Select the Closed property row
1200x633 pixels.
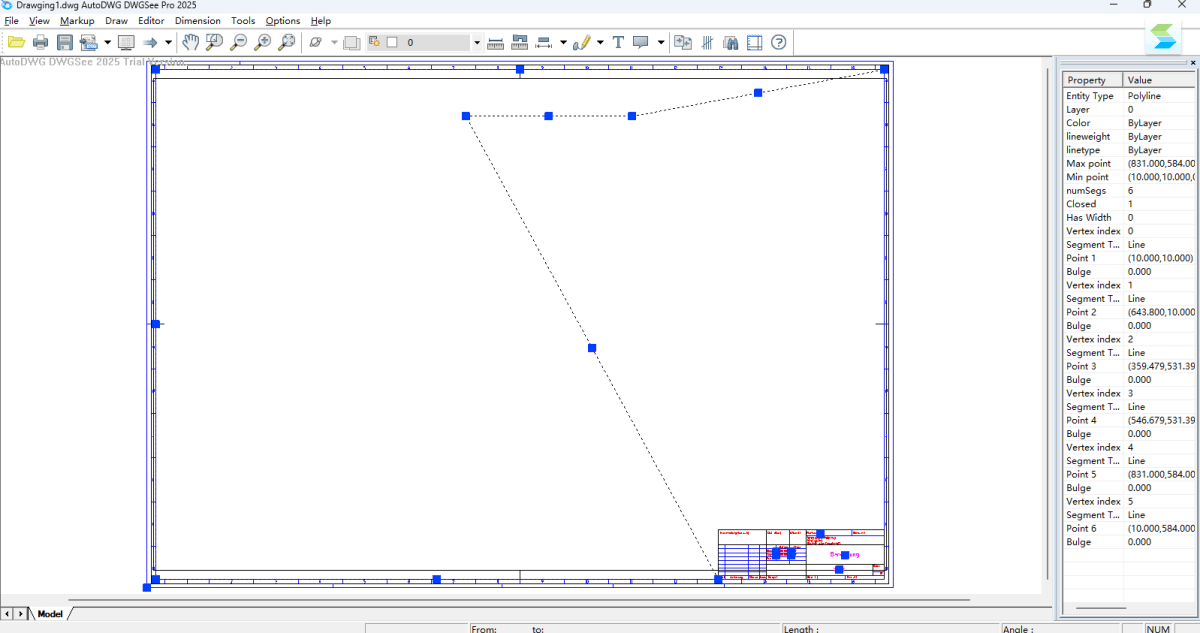click(x=1128, y=204)
